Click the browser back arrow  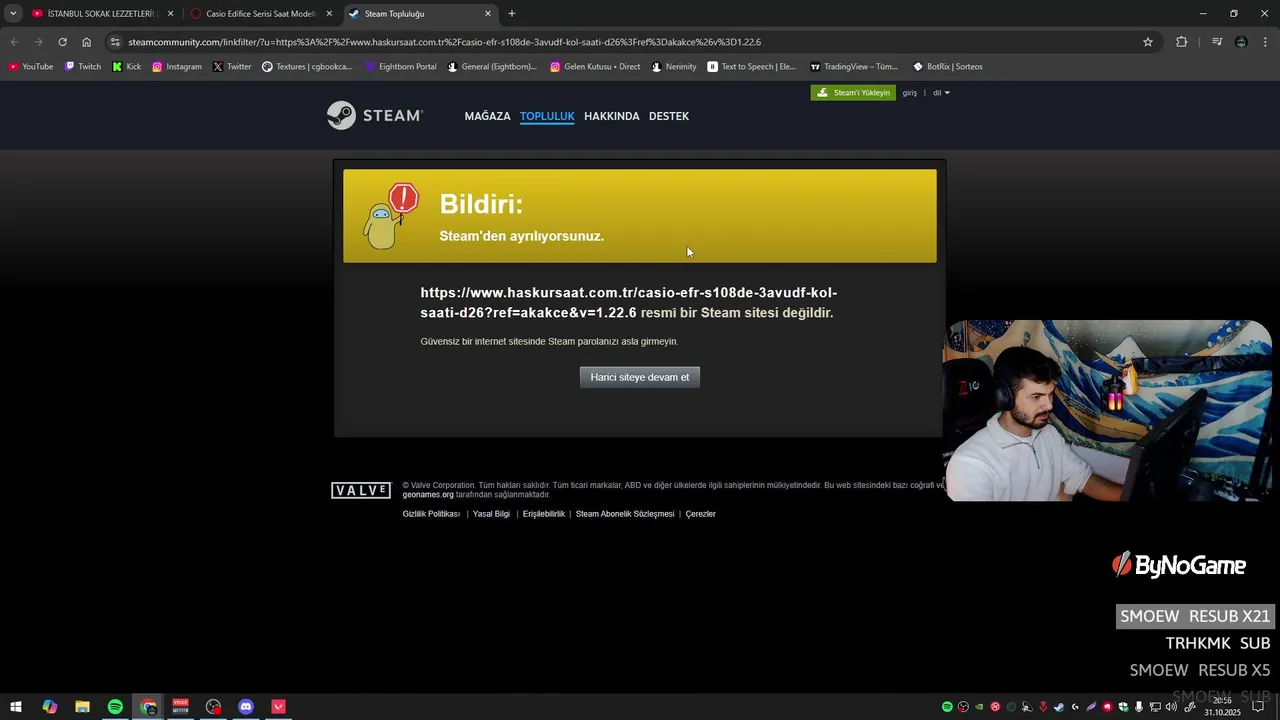click(14, 42)
